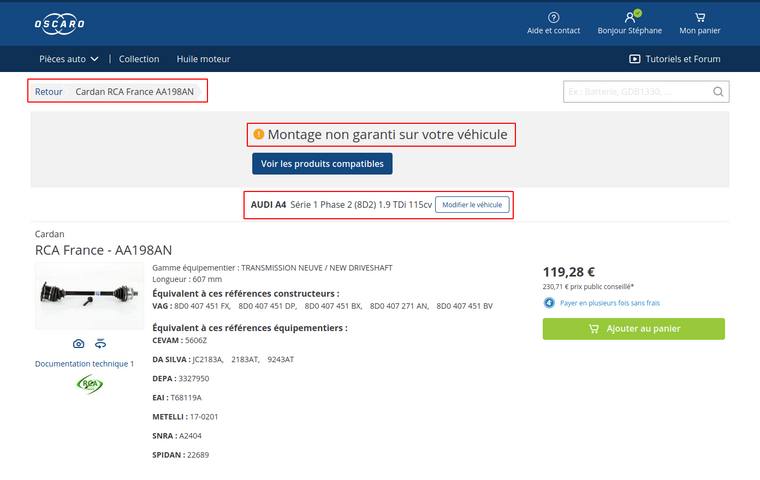Click the search magnifier icon
Image resolution: width=760 pixels, height=480 pixels.
coord(718,92)
